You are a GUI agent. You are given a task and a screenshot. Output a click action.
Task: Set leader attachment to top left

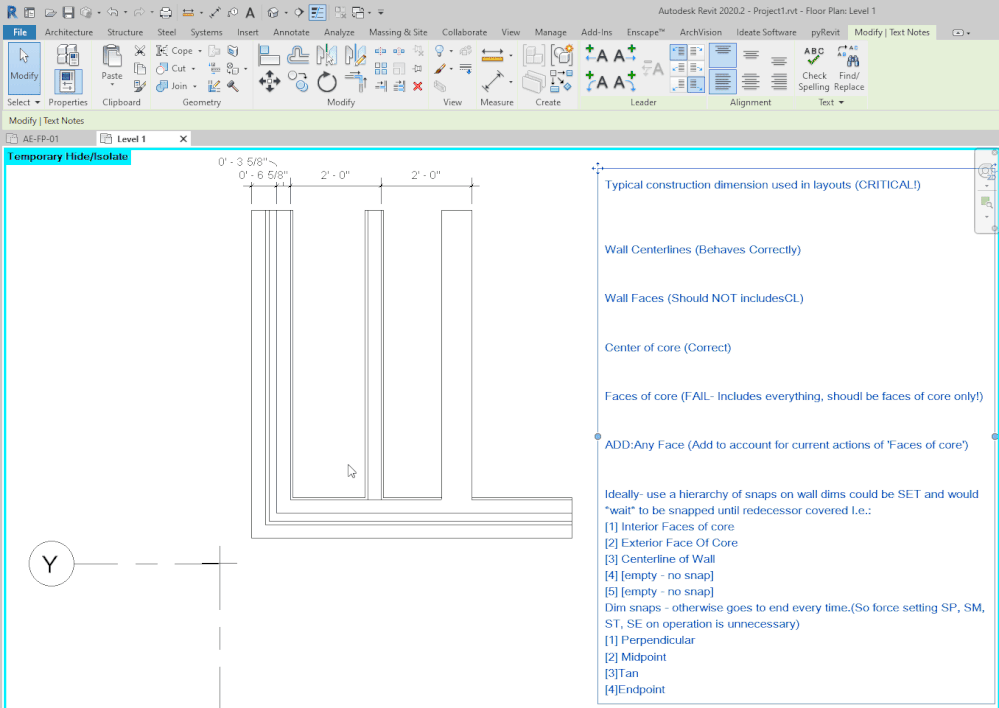[x=679, y=52]
